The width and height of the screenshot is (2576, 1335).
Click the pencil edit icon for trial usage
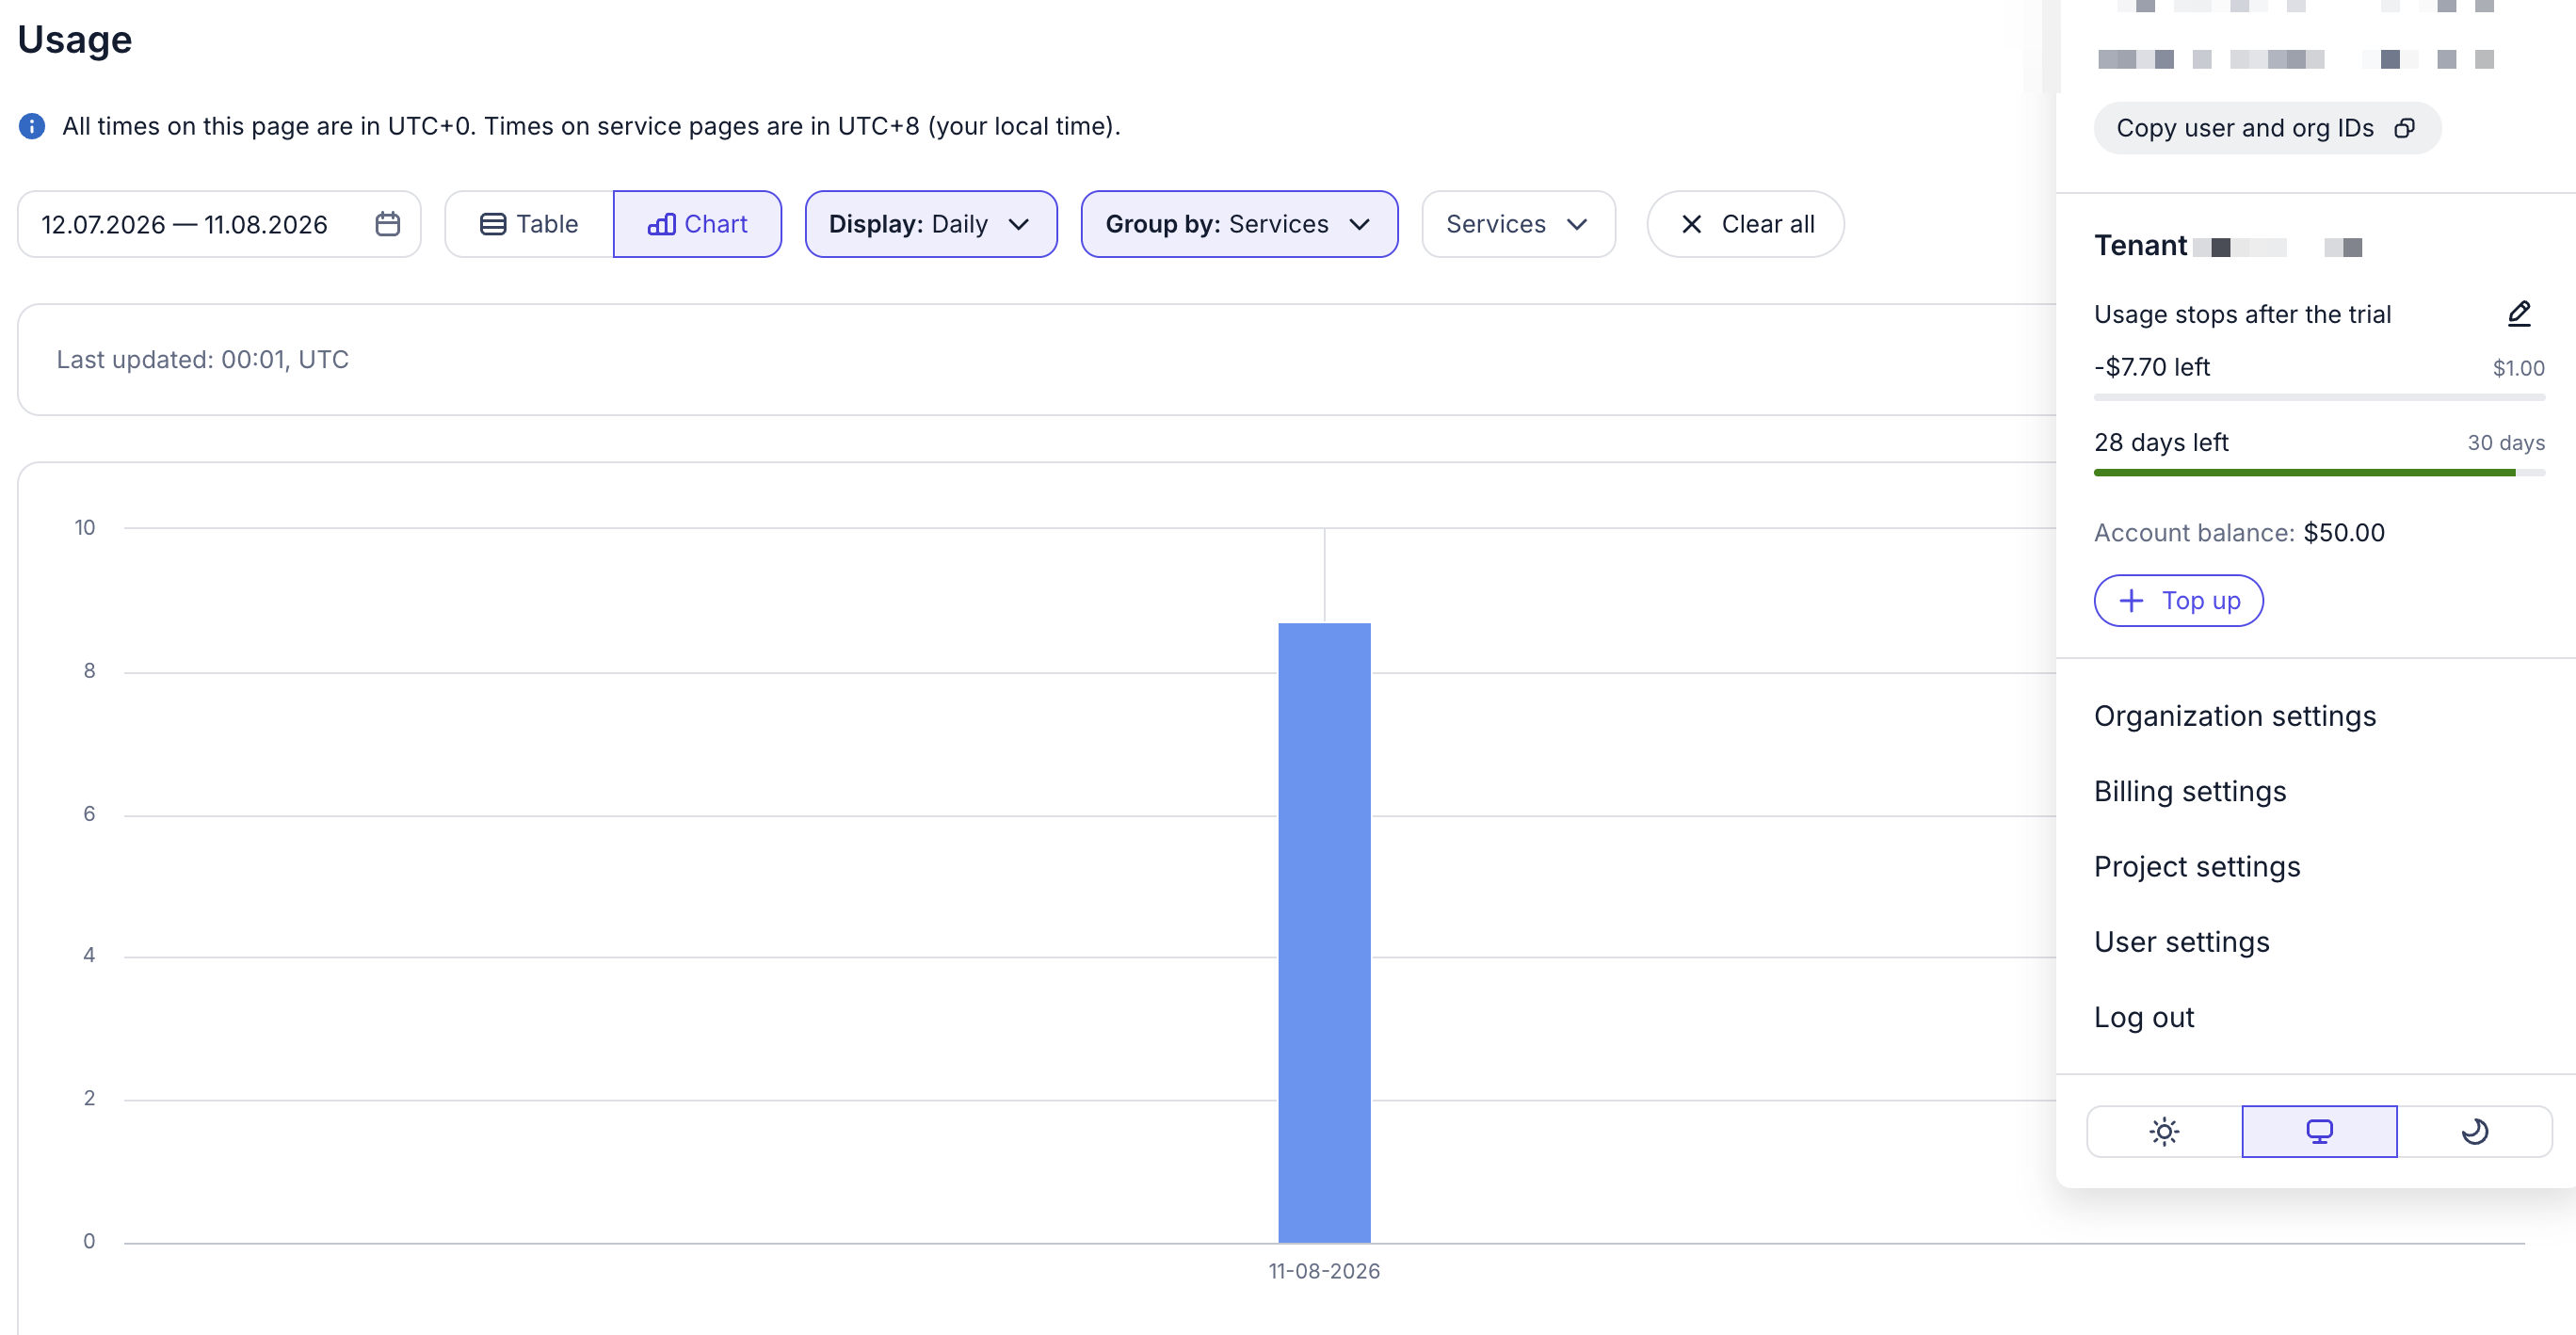[x=2519, y=314]
